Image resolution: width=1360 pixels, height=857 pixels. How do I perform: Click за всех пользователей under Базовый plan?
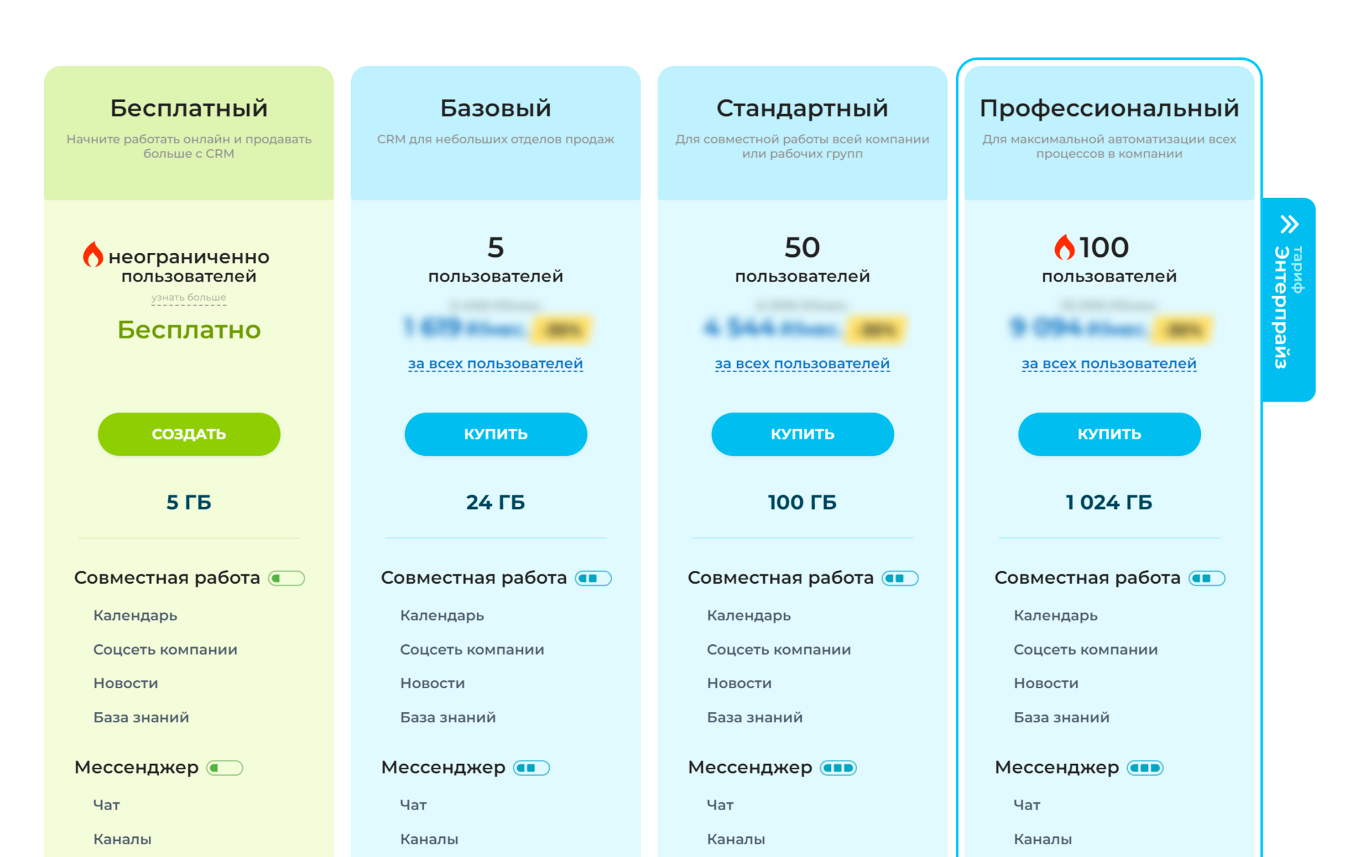click(496, 363)
